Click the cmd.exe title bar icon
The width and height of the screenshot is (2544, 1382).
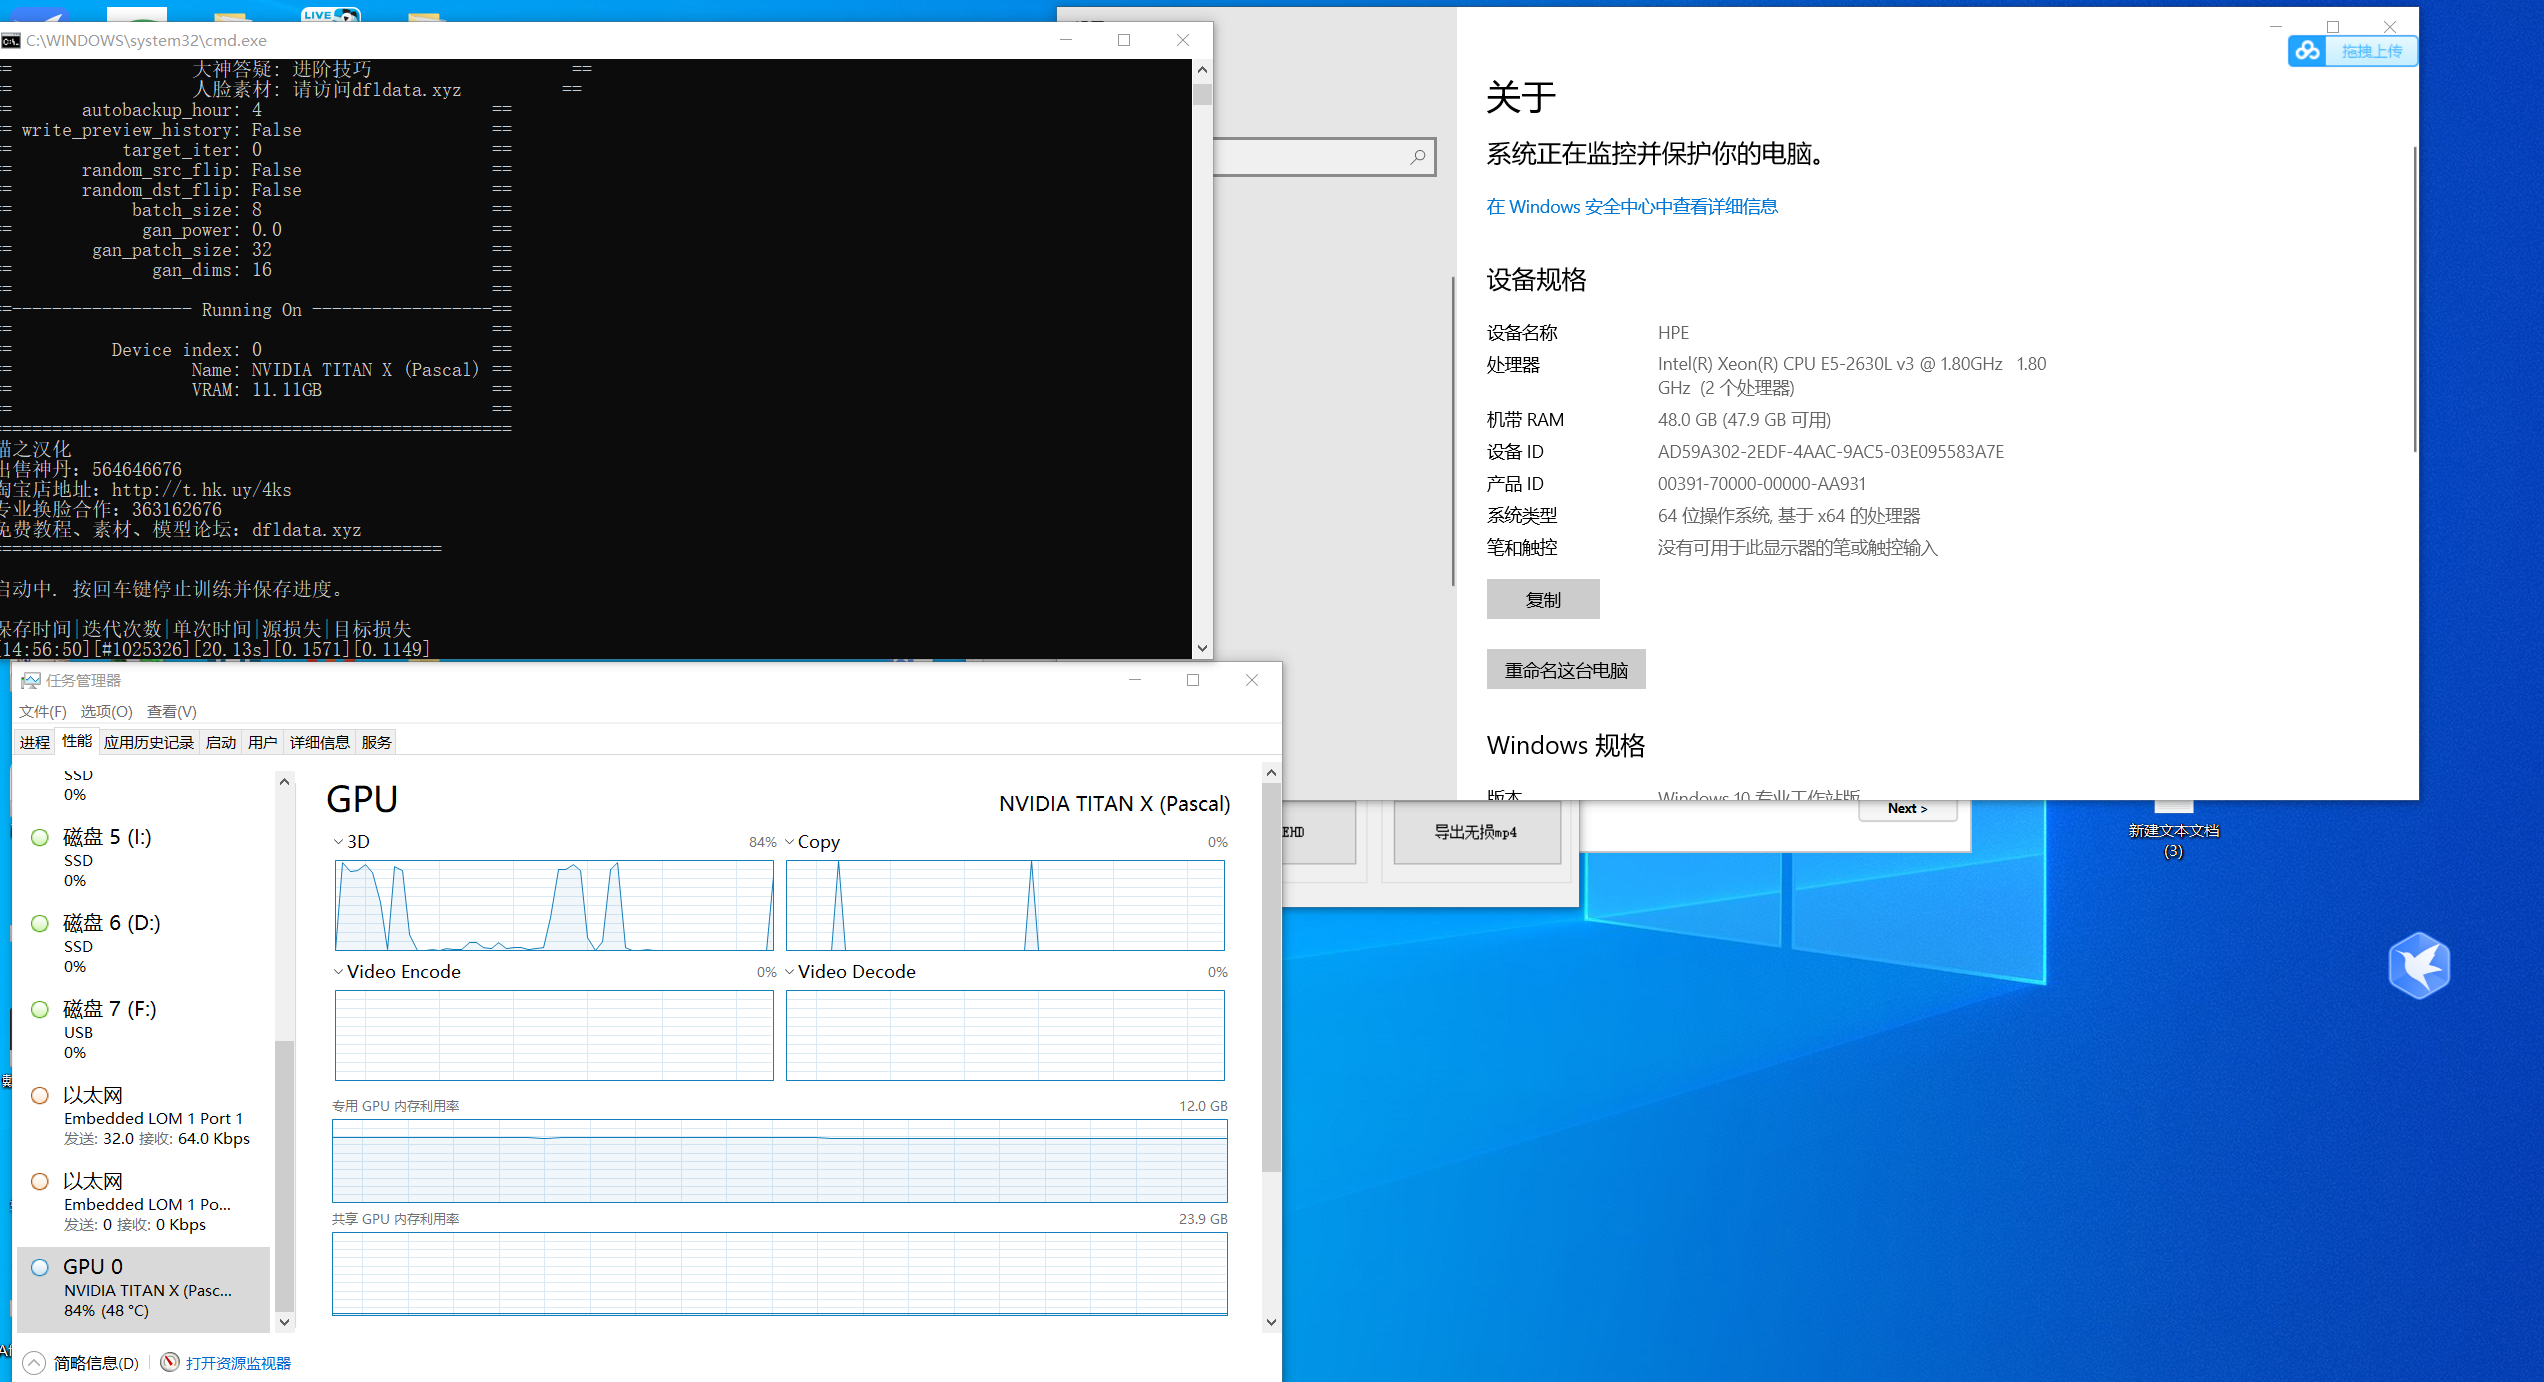pyautogui.click(x=11, y=40)
